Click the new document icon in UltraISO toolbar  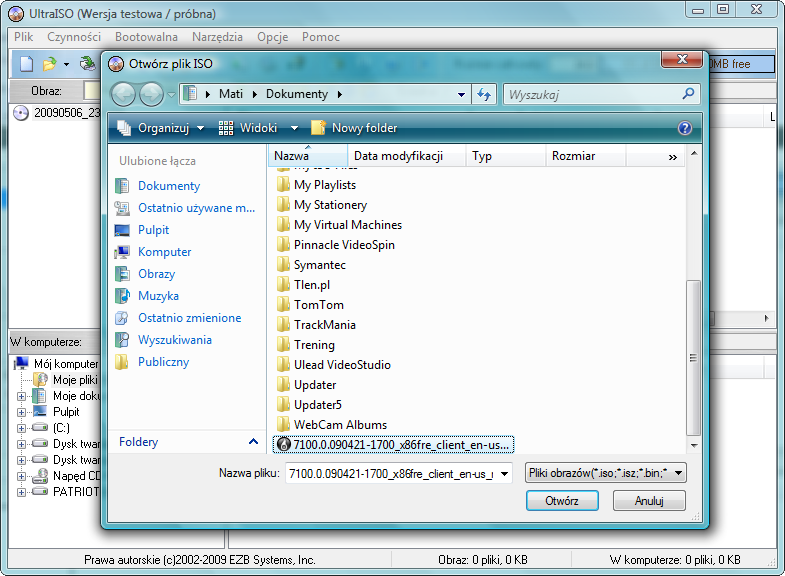tap(27, 64)
